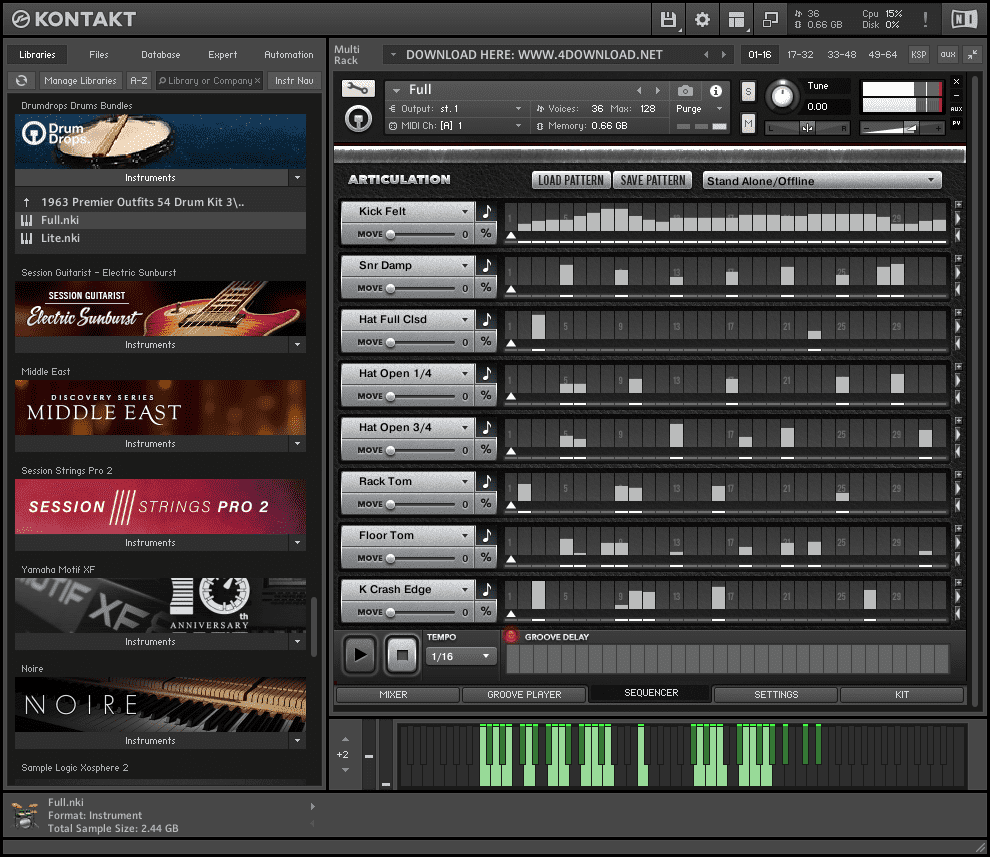This screenshot has height=857, width=990.
Task: Click LOAD PATTERN button
Action: tap(571, 181)
